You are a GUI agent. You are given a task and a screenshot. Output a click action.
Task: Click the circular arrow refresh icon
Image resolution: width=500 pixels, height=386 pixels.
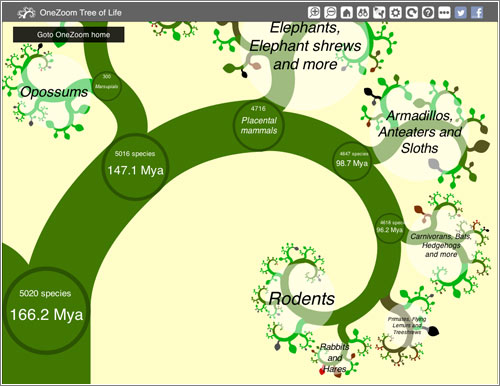point(412,13)
